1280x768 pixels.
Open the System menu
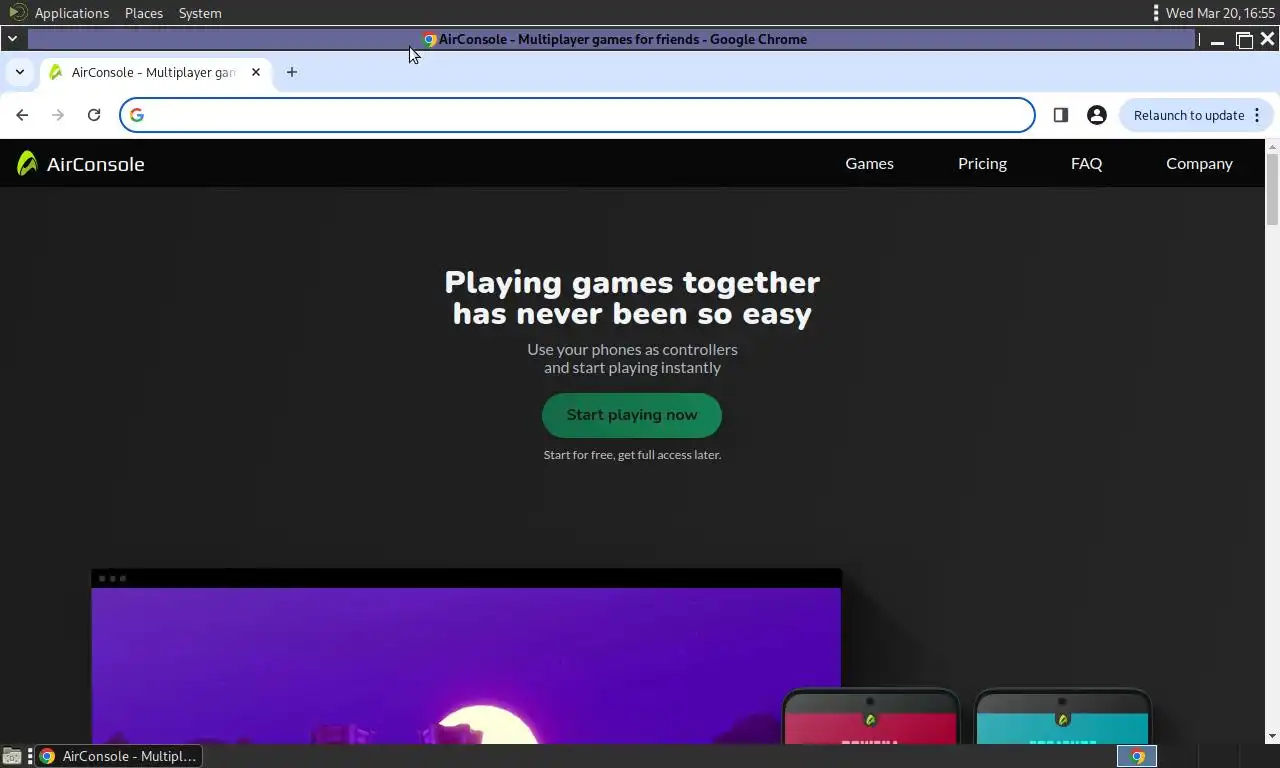[x=200, y=13]
